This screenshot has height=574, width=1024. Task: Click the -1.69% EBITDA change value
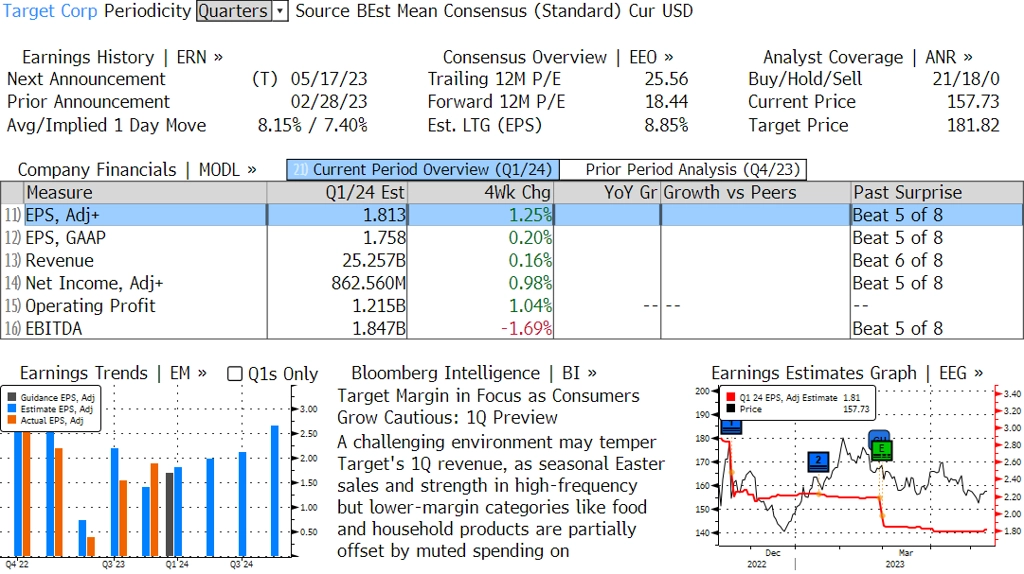[526, 328]
